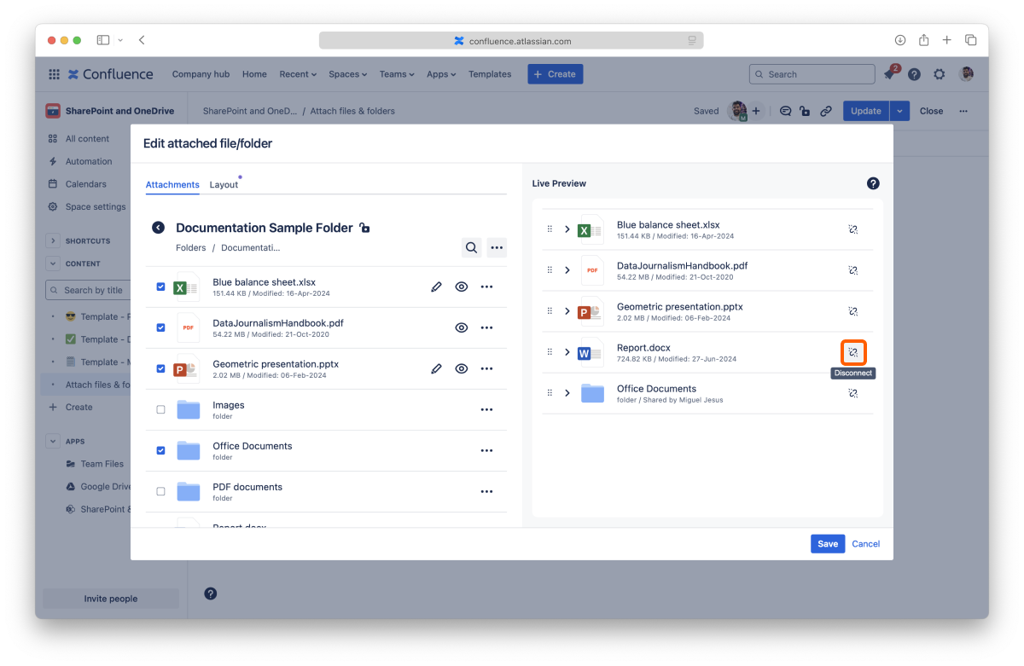Disconnect Office Documents folder in Live Preview

coord(853,393)
